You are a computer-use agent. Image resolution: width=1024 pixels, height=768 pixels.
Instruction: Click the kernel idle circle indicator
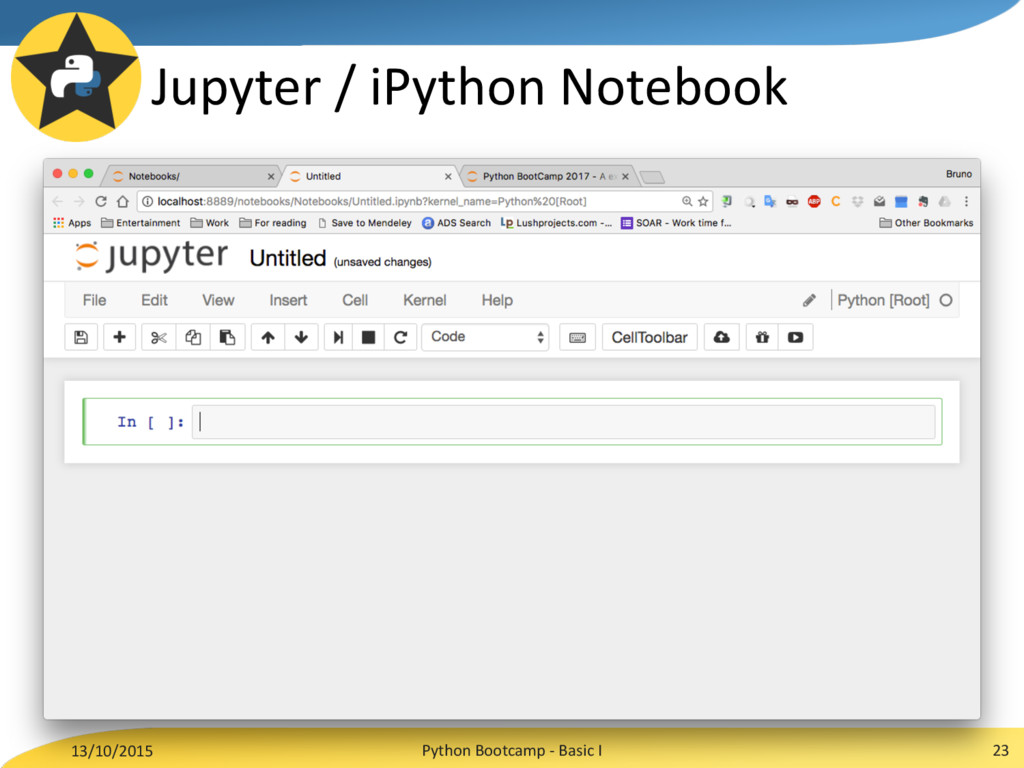pyautogui.click(x=946, y=300)
